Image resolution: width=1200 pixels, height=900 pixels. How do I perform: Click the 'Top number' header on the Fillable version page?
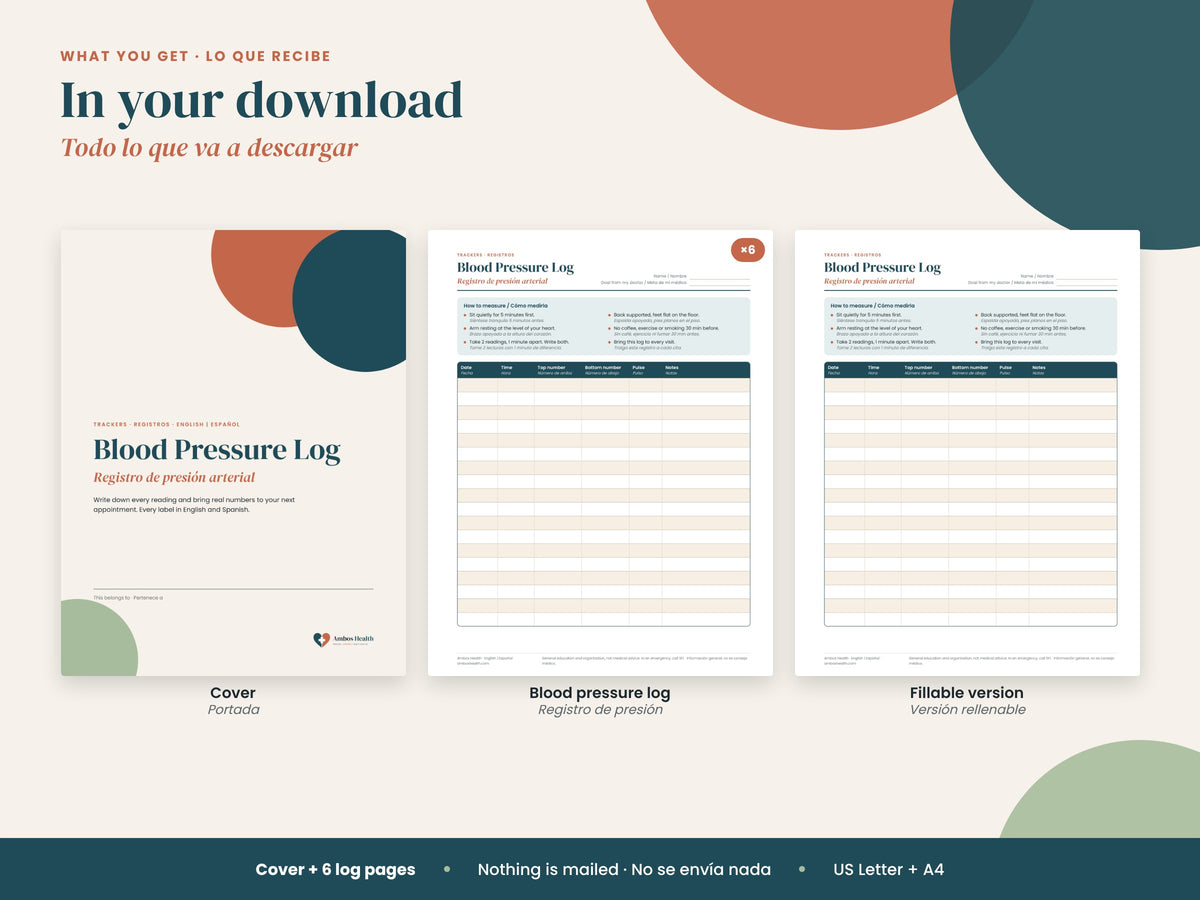tap(919, 369)
